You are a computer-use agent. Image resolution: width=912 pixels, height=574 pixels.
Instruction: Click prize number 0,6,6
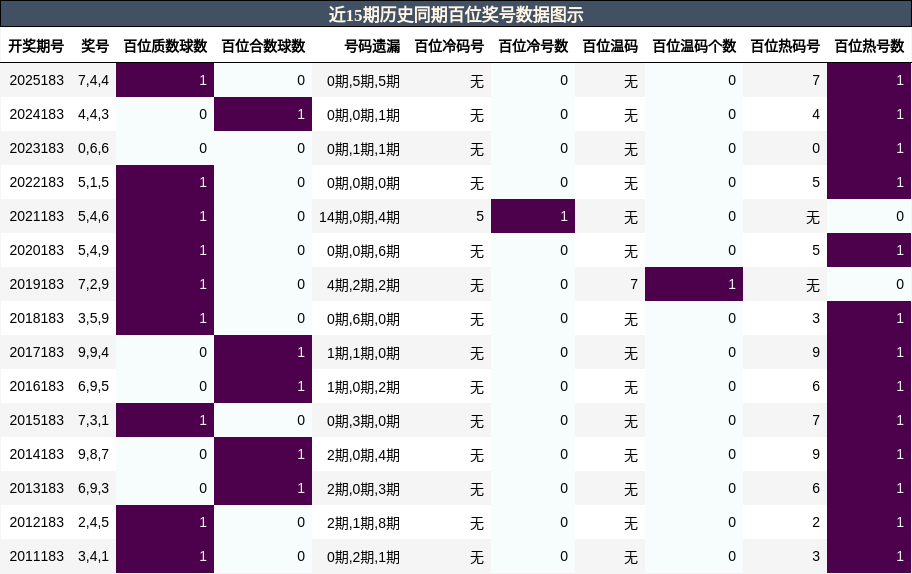click(94, 149)
